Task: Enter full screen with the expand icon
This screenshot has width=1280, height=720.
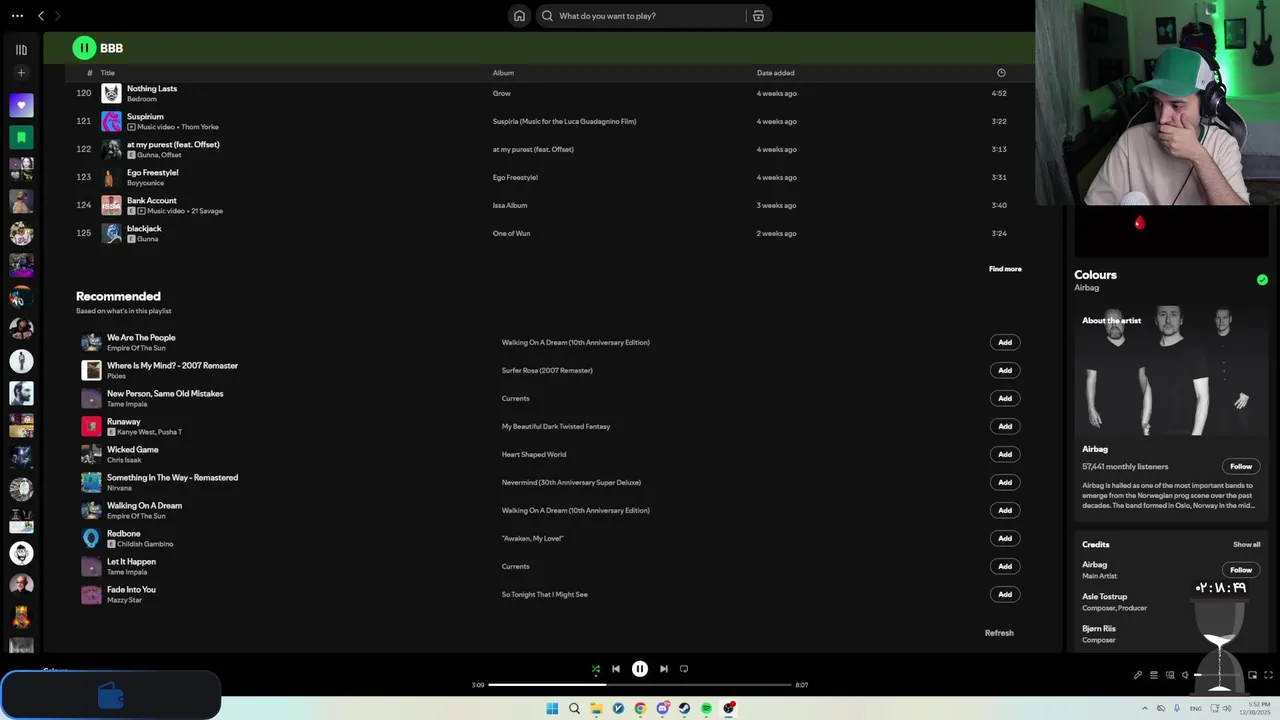Action: pos(1268,675)
